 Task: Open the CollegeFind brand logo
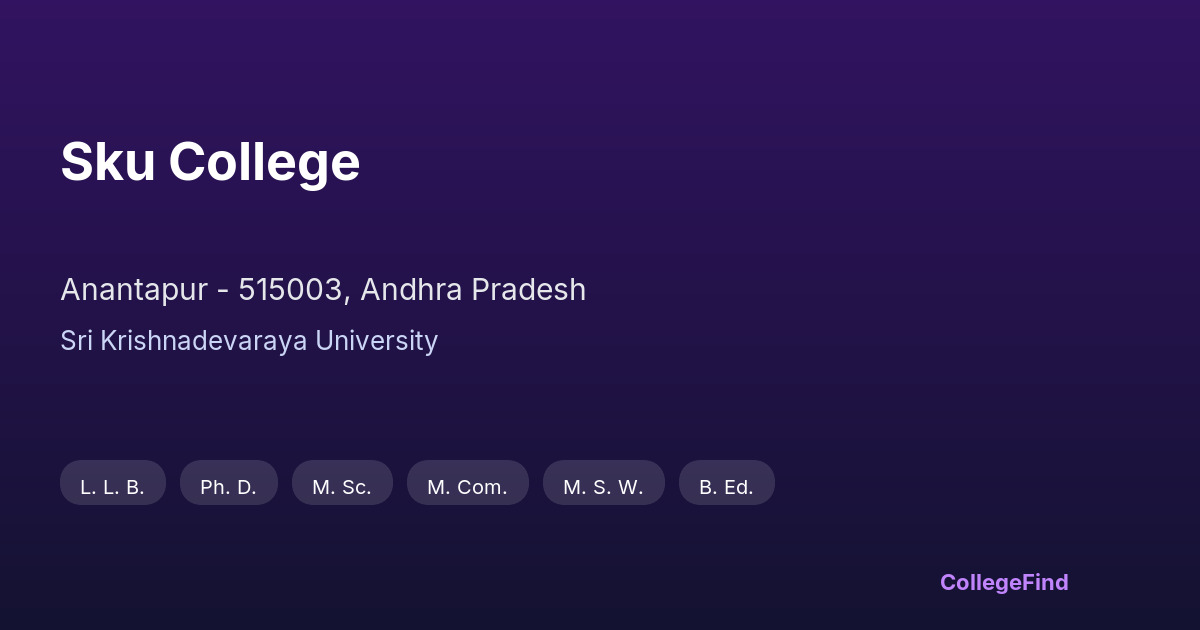tap(1003, 582)
